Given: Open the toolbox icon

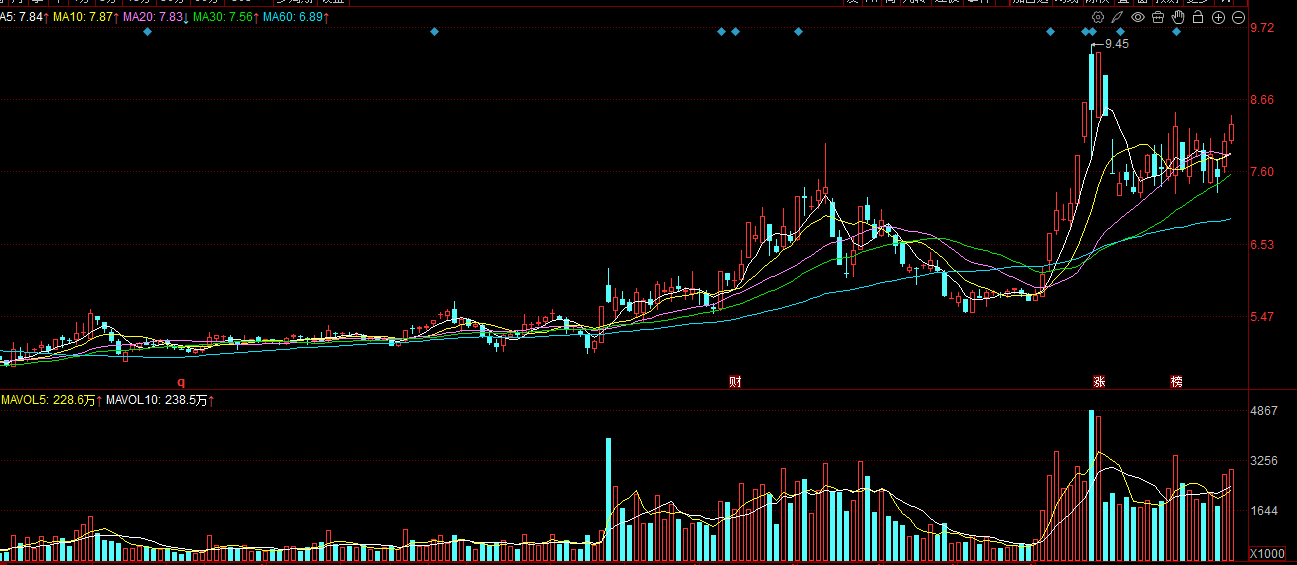Looking at the screenshot, I should (1158, 17).
